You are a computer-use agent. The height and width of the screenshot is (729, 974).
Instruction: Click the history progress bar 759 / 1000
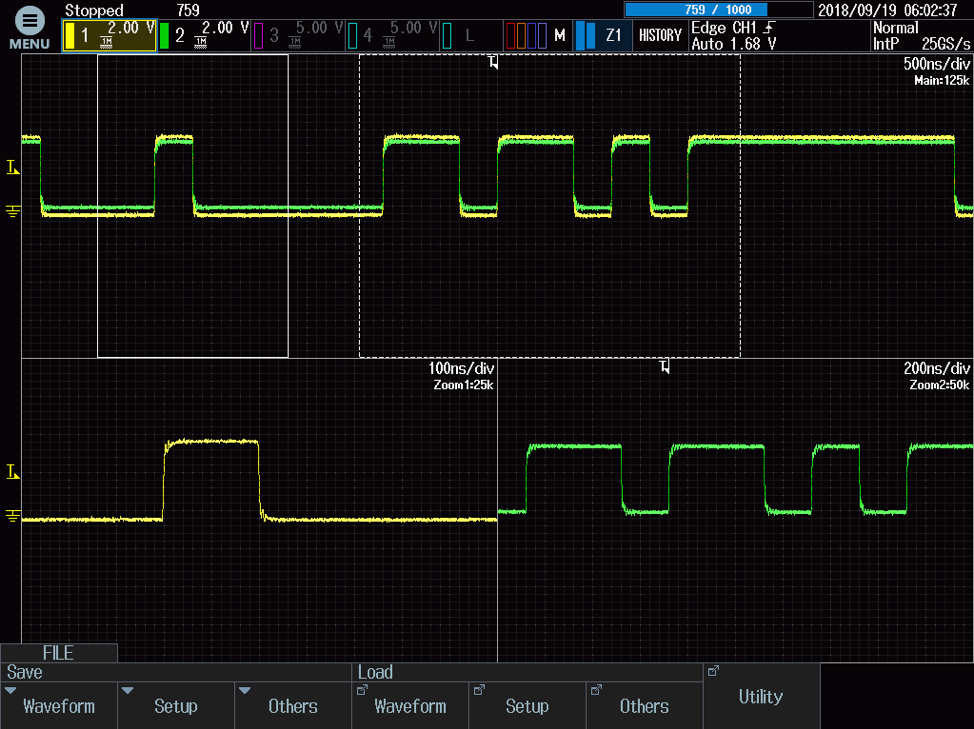pos(718,10)
